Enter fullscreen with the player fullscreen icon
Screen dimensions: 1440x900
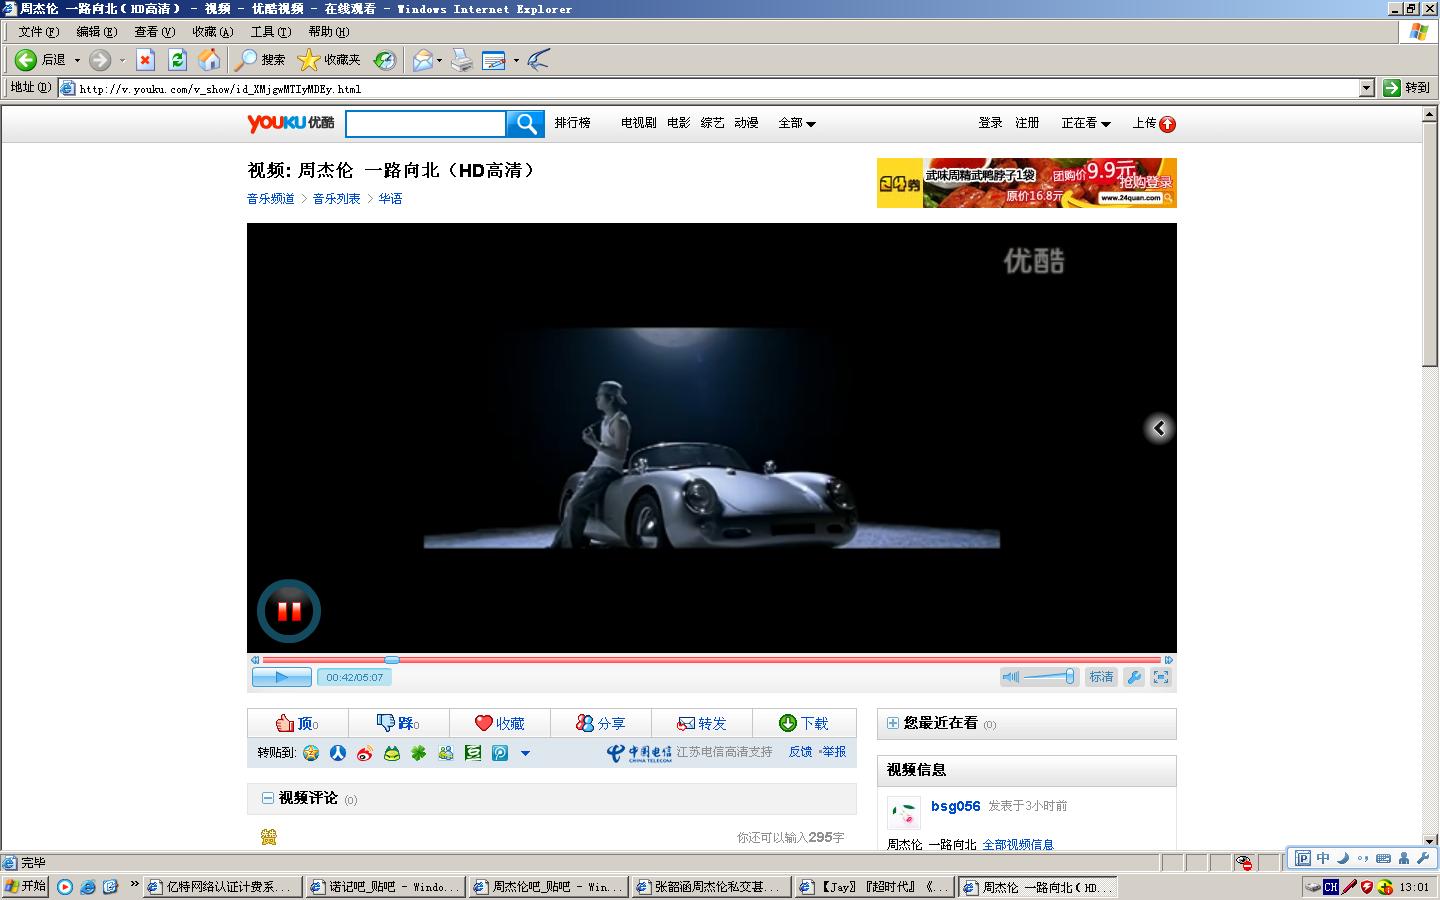[x=1161, y=677]
